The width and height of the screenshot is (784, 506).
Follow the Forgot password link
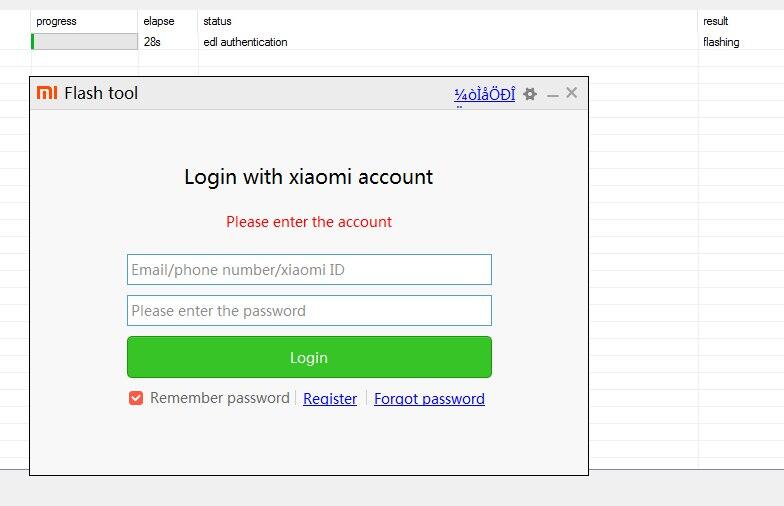(x=429, y=398)
